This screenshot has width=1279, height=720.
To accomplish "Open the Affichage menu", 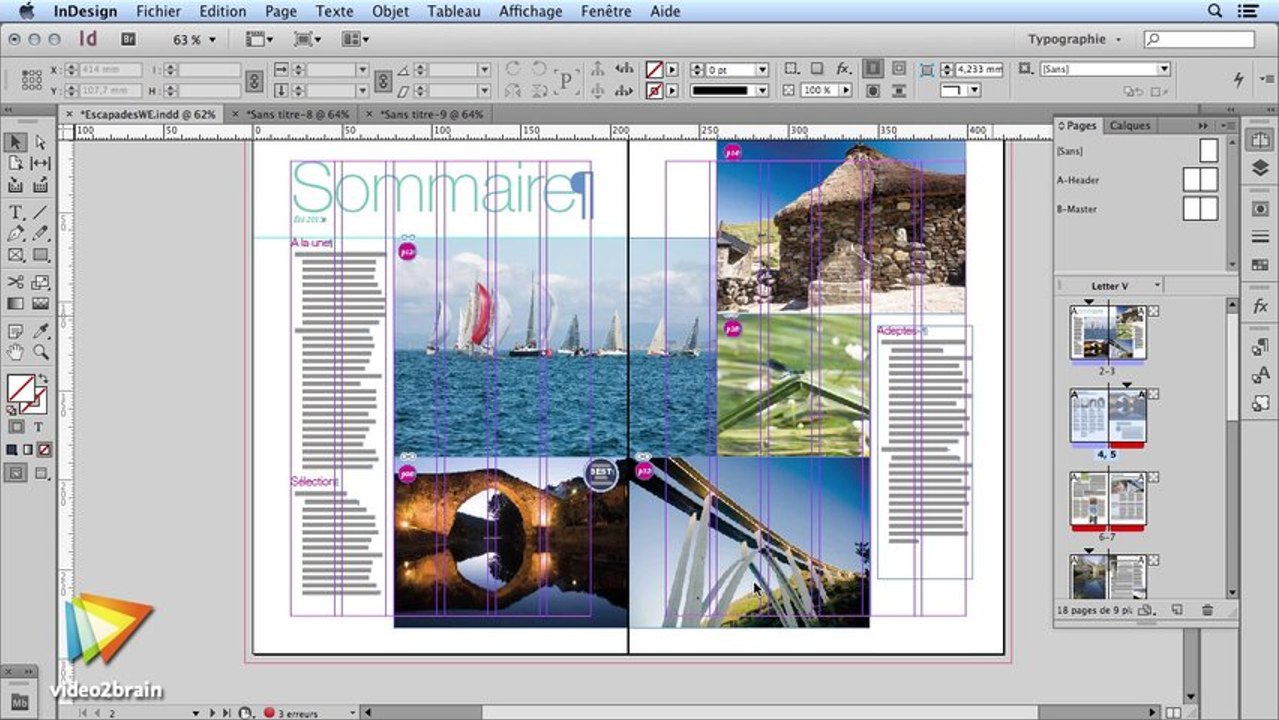I will [x=530, y=11].
